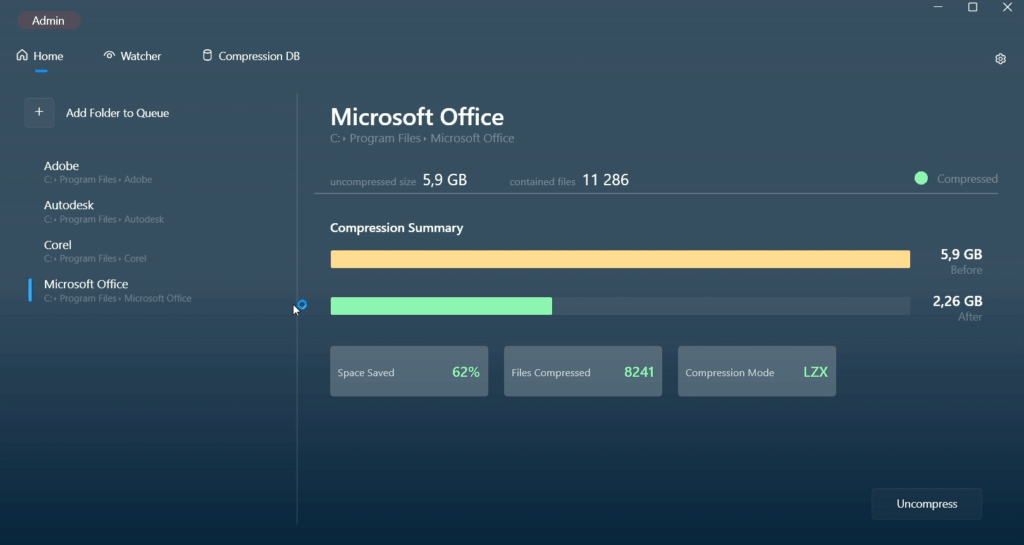The image size is (1024, 545).
Task: Click the Home house icon
Action: pos(22,56)
